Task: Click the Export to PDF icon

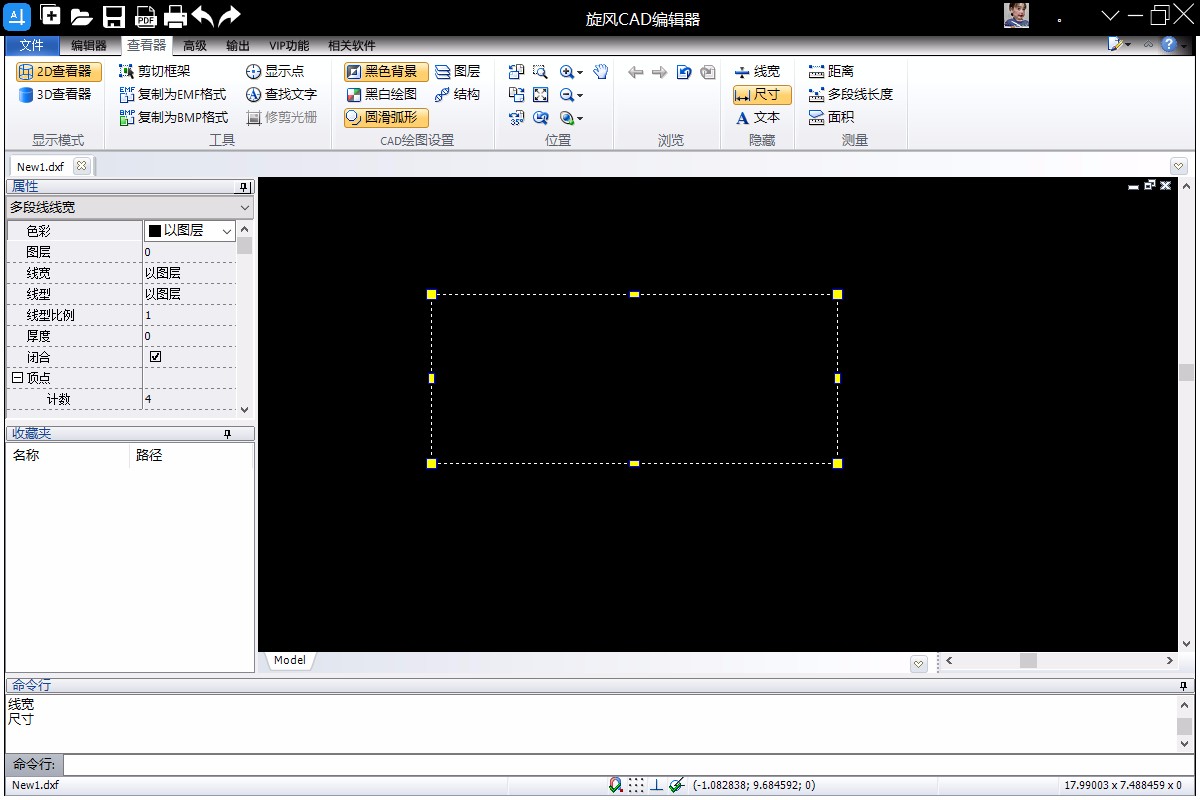Action: (145, 16)
